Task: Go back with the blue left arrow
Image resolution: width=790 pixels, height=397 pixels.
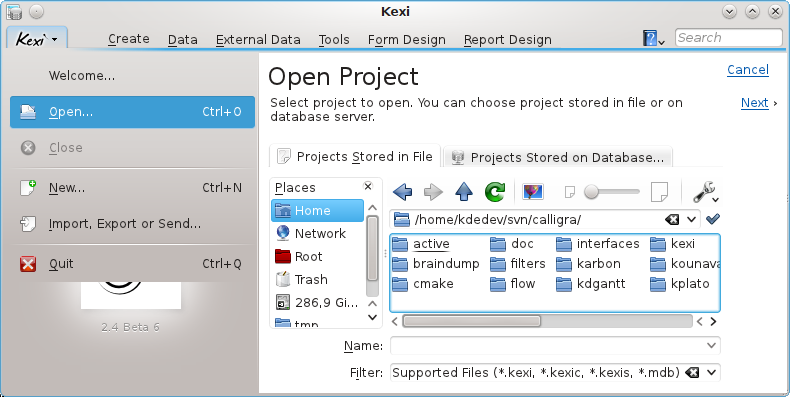Action: (x=403, y=192)
